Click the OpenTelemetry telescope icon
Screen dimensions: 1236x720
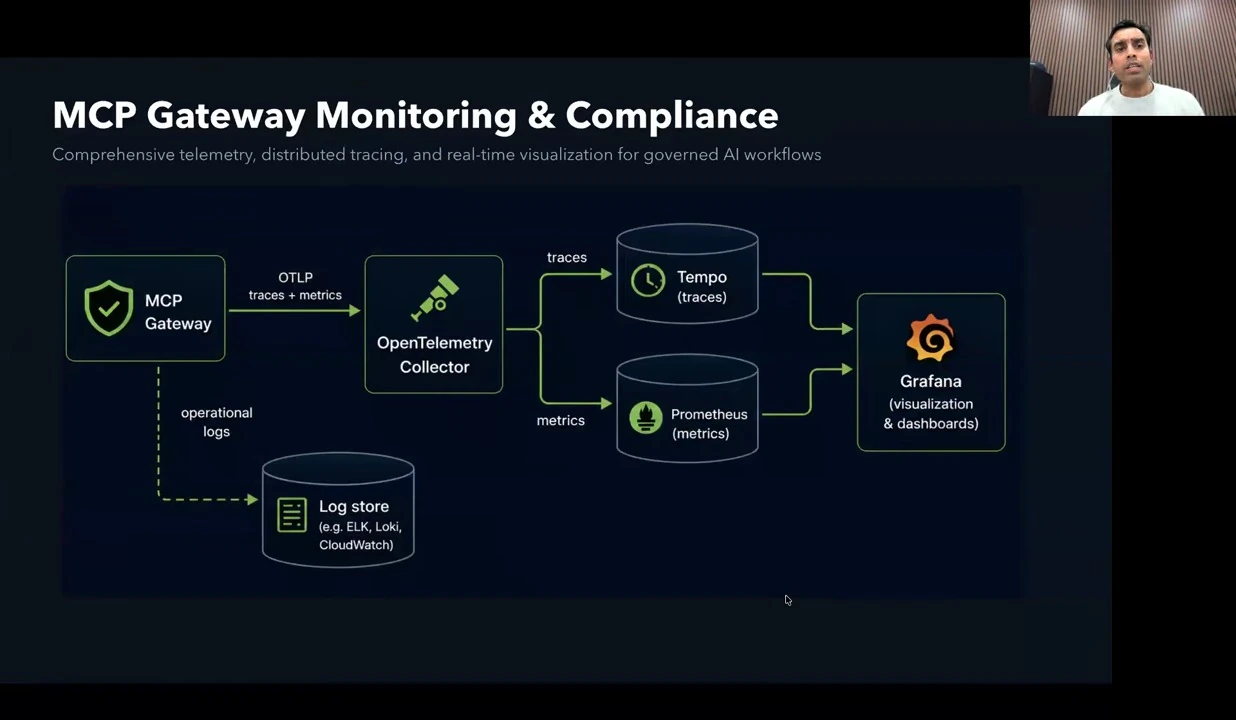434,297
